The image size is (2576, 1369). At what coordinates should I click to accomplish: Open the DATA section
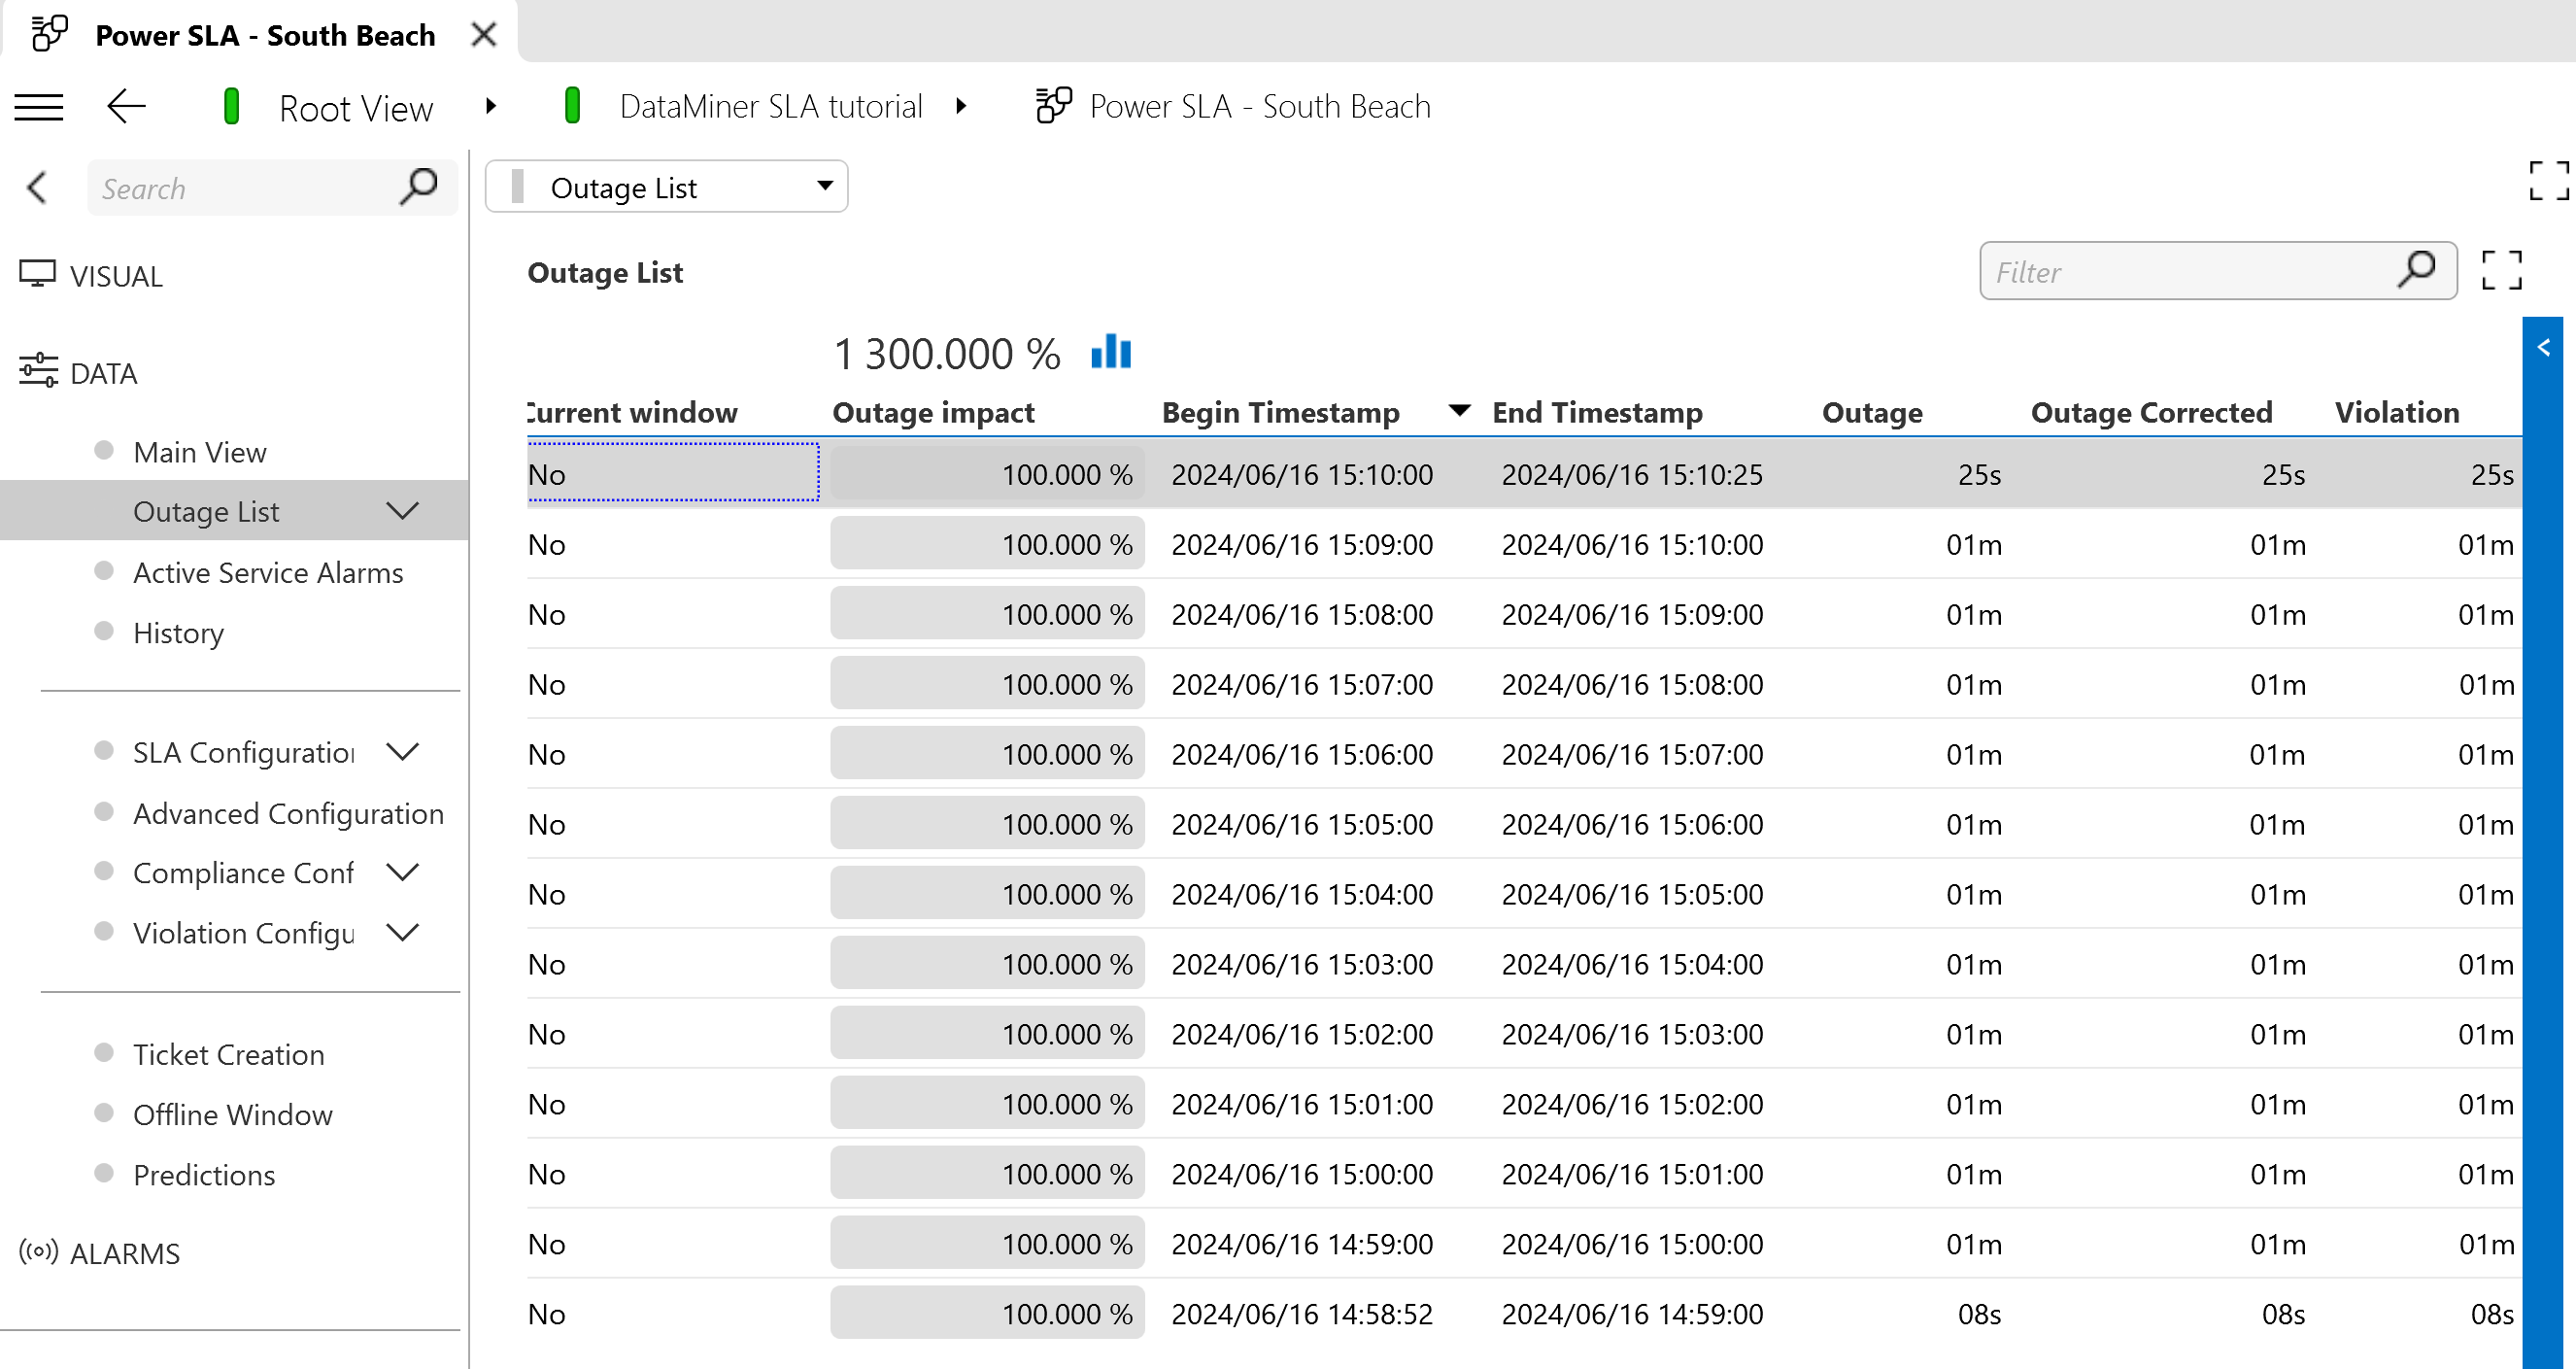pos(103,373)
